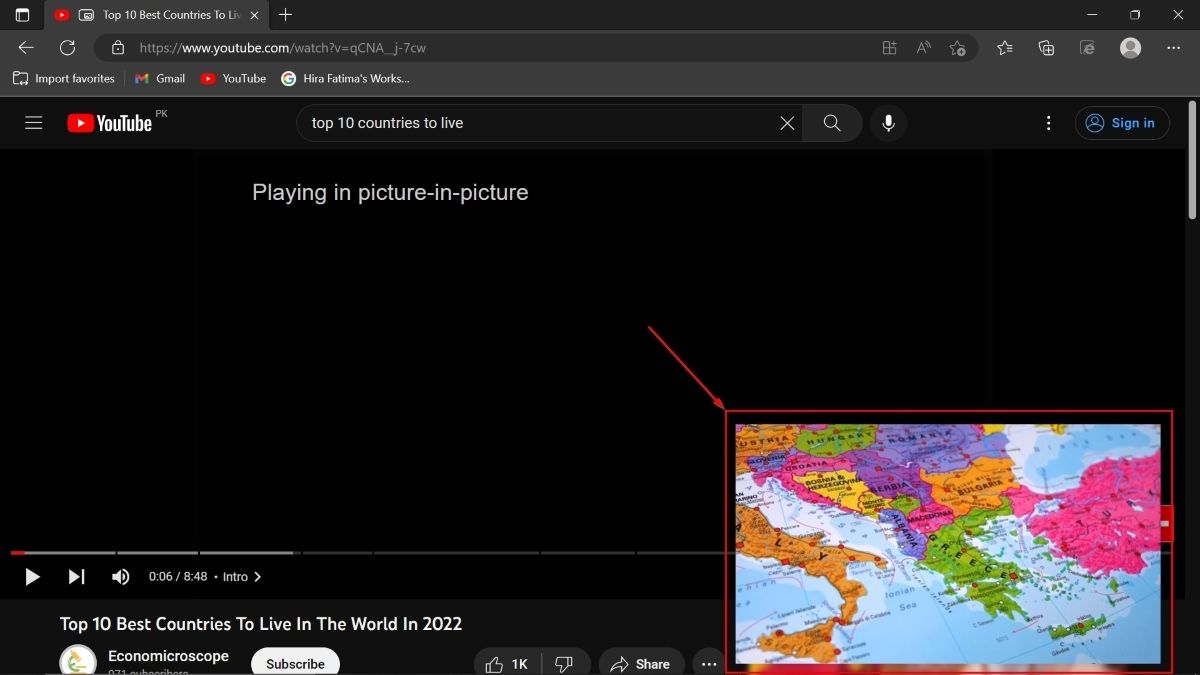Open the Edge settings menu

tap(1173, 47)
